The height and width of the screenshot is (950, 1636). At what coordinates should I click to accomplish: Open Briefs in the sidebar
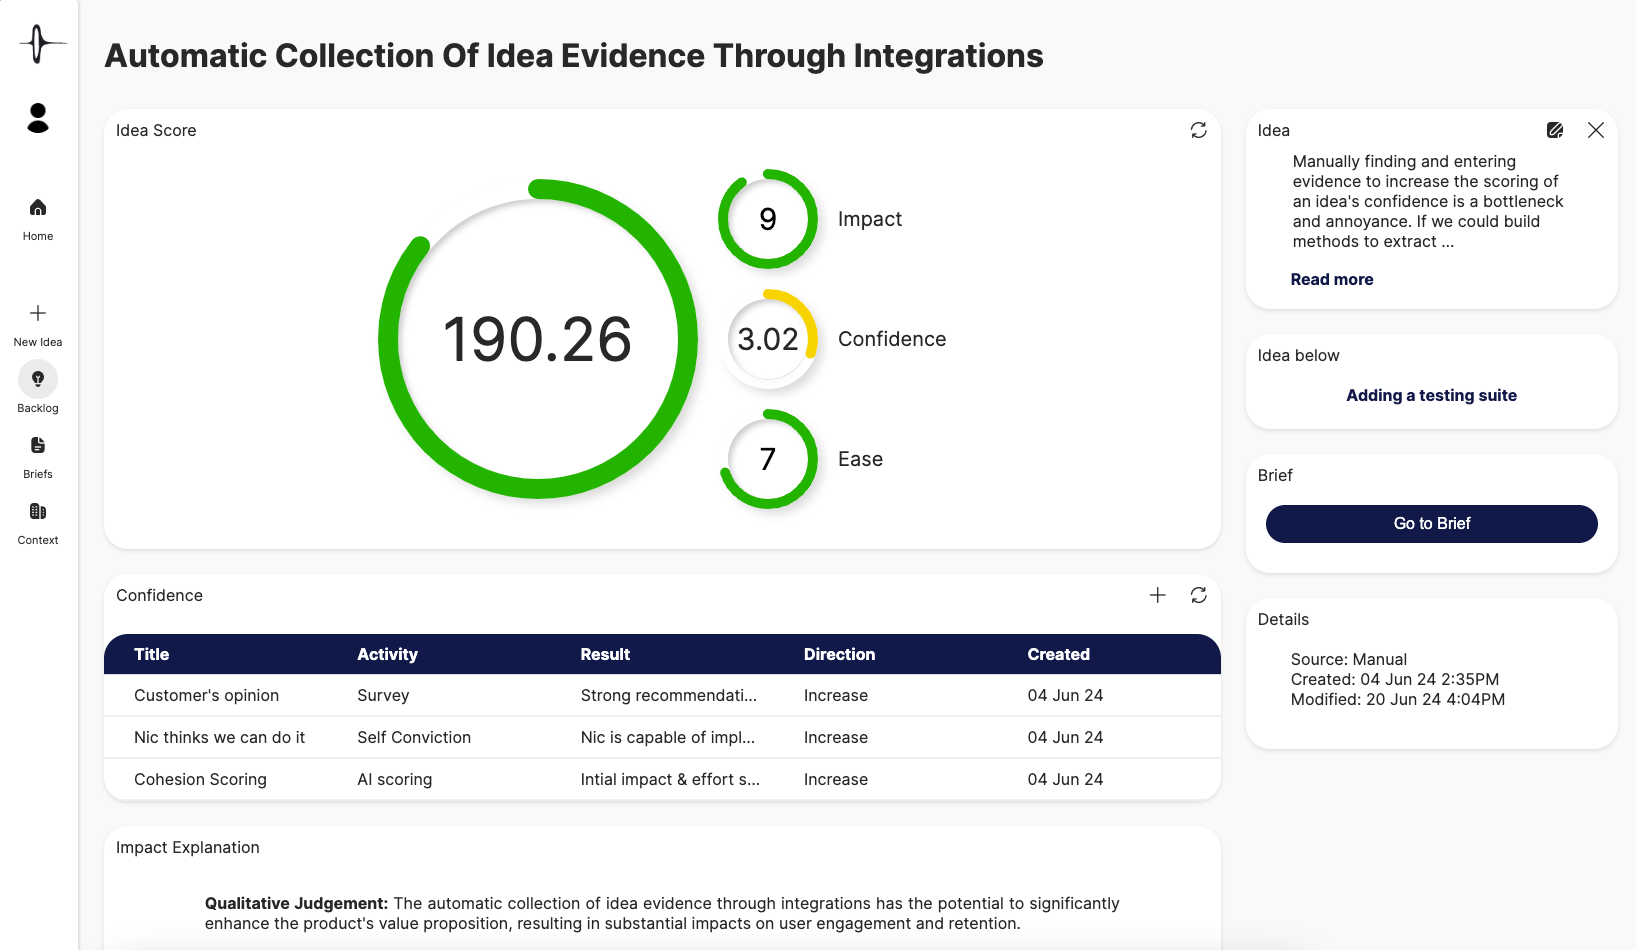pyautogui.click(x=38, y=457)
